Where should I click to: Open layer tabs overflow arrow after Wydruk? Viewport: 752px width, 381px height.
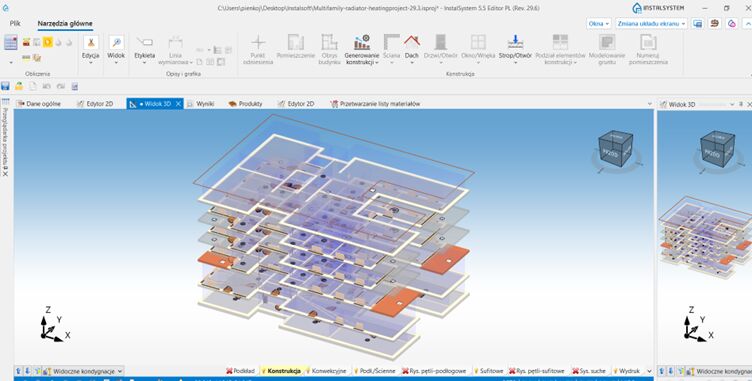[649, 371]
